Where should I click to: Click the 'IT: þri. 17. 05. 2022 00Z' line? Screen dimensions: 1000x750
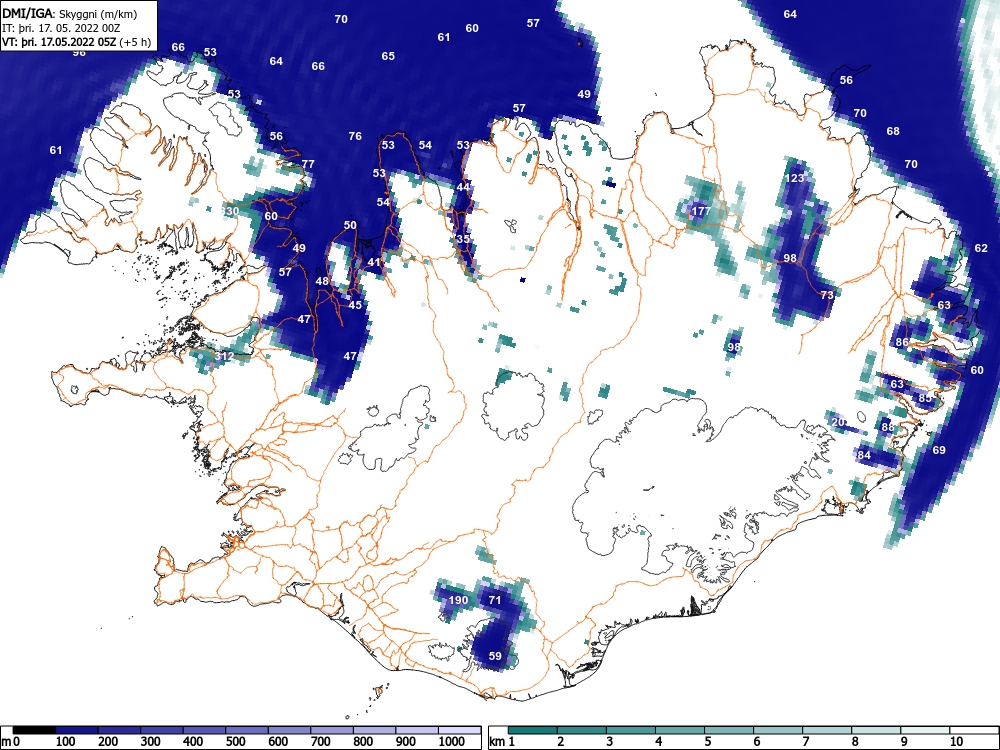pyautogui.click(x=61, y=29)
